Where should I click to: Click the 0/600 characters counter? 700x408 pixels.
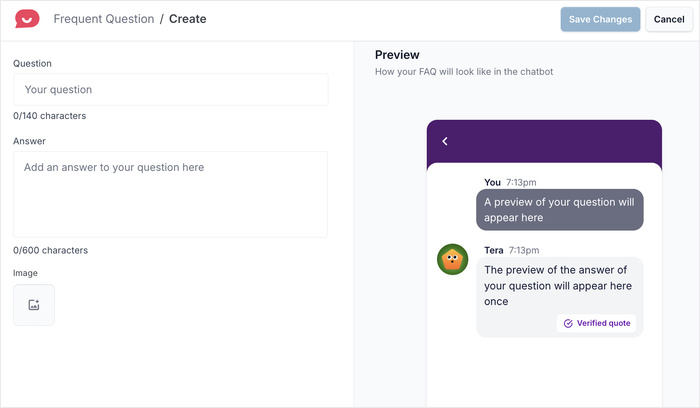(x=50, y=250)
